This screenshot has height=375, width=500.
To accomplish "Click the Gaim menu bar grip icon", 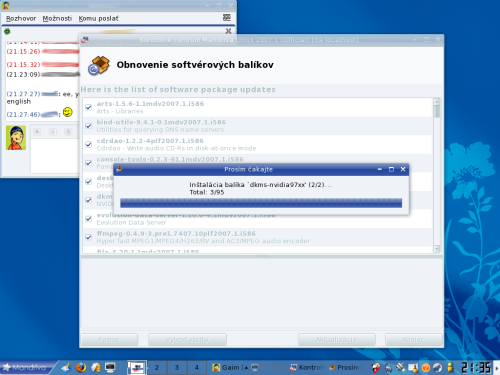I will 227,17.
